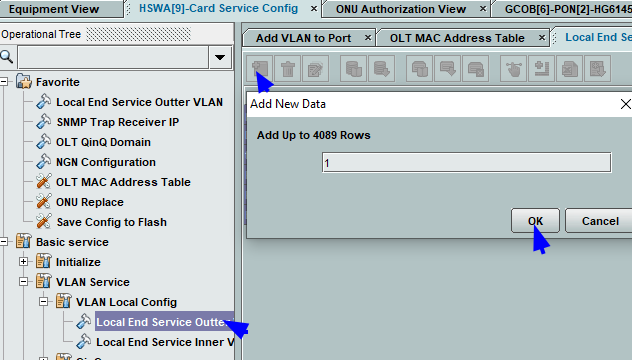
Task: Open the search box dropdown arrow
Action: point(220,57)
